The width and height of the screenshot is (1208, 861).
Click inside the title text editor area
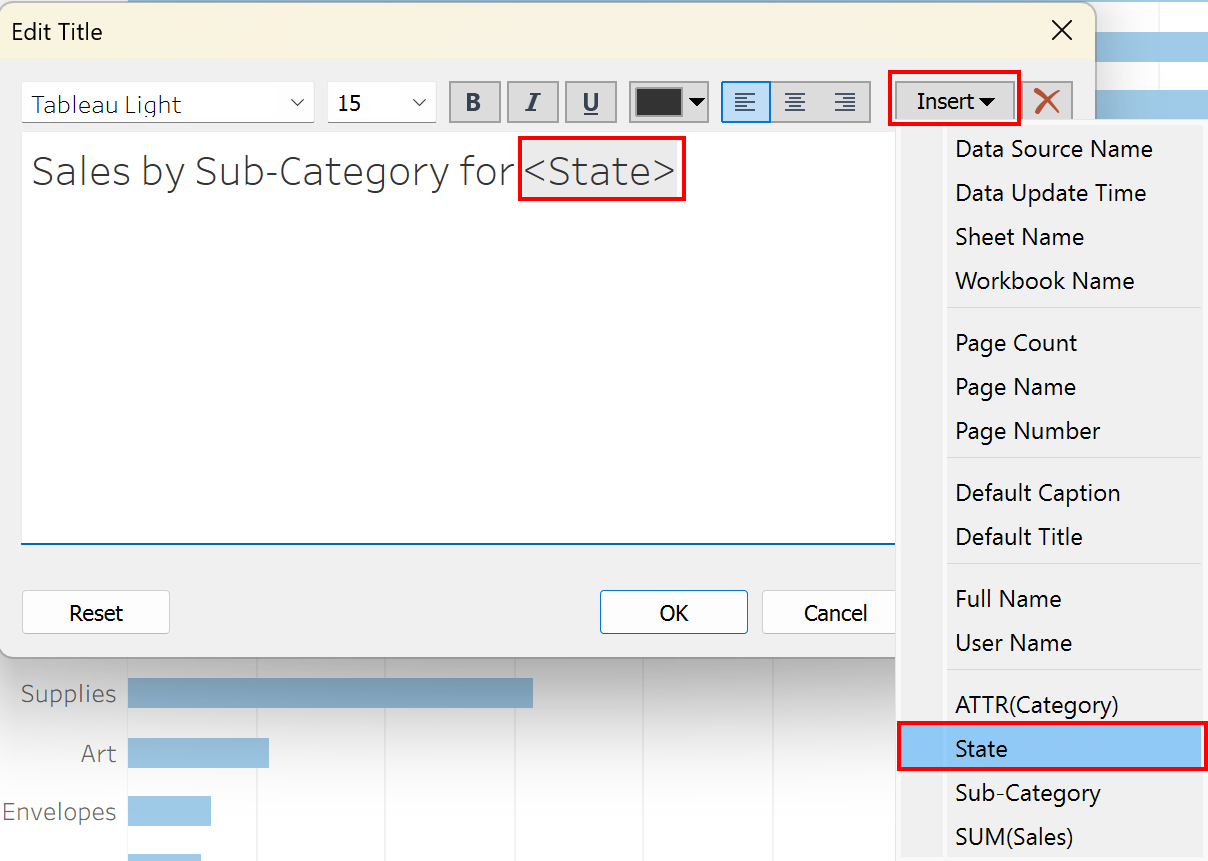tap(458, 338)
